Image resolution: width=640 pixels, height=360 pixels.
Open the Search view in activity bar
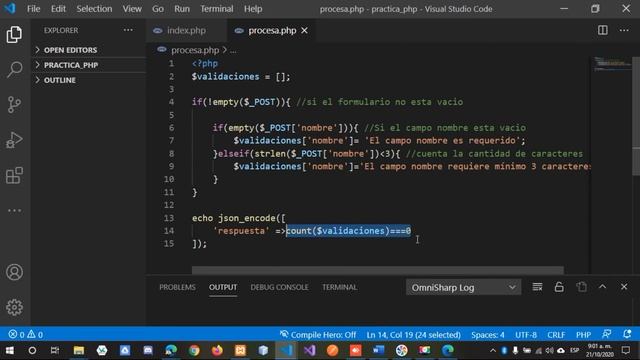tap(14, 69)
